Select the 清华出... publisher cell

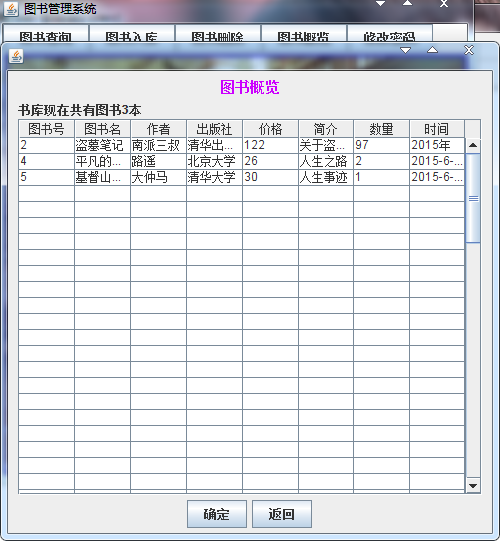click(x=214, y=145)
